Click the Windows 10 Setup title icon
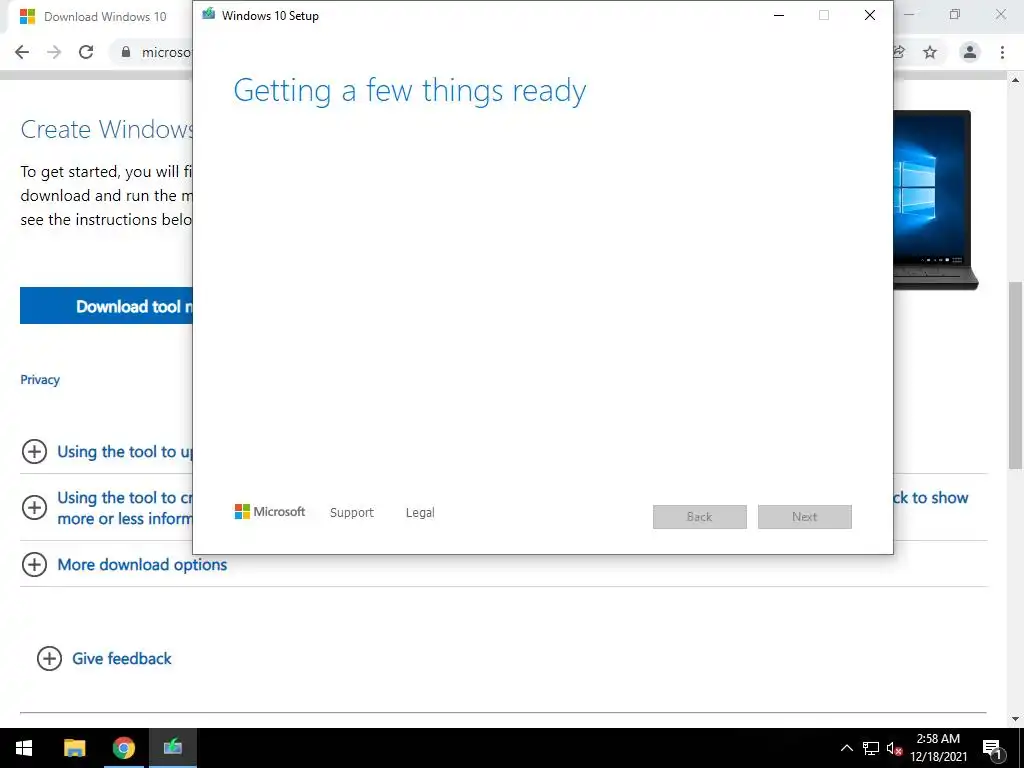Viewport: 1024px width, 768px height. coord(208,14)
